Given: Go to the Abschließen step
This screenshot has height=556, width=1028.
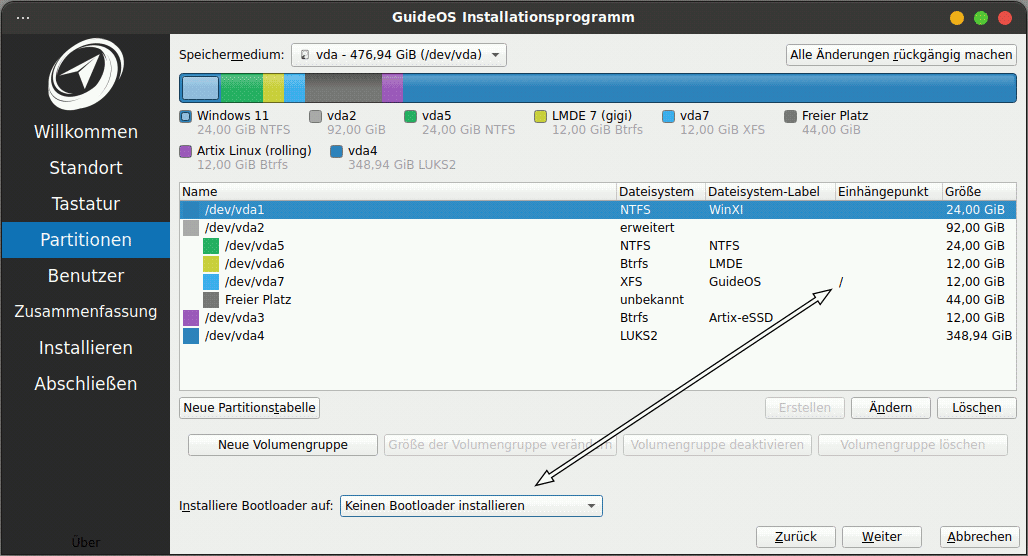Looking at the screenshot, I should [x=86, y=384].
